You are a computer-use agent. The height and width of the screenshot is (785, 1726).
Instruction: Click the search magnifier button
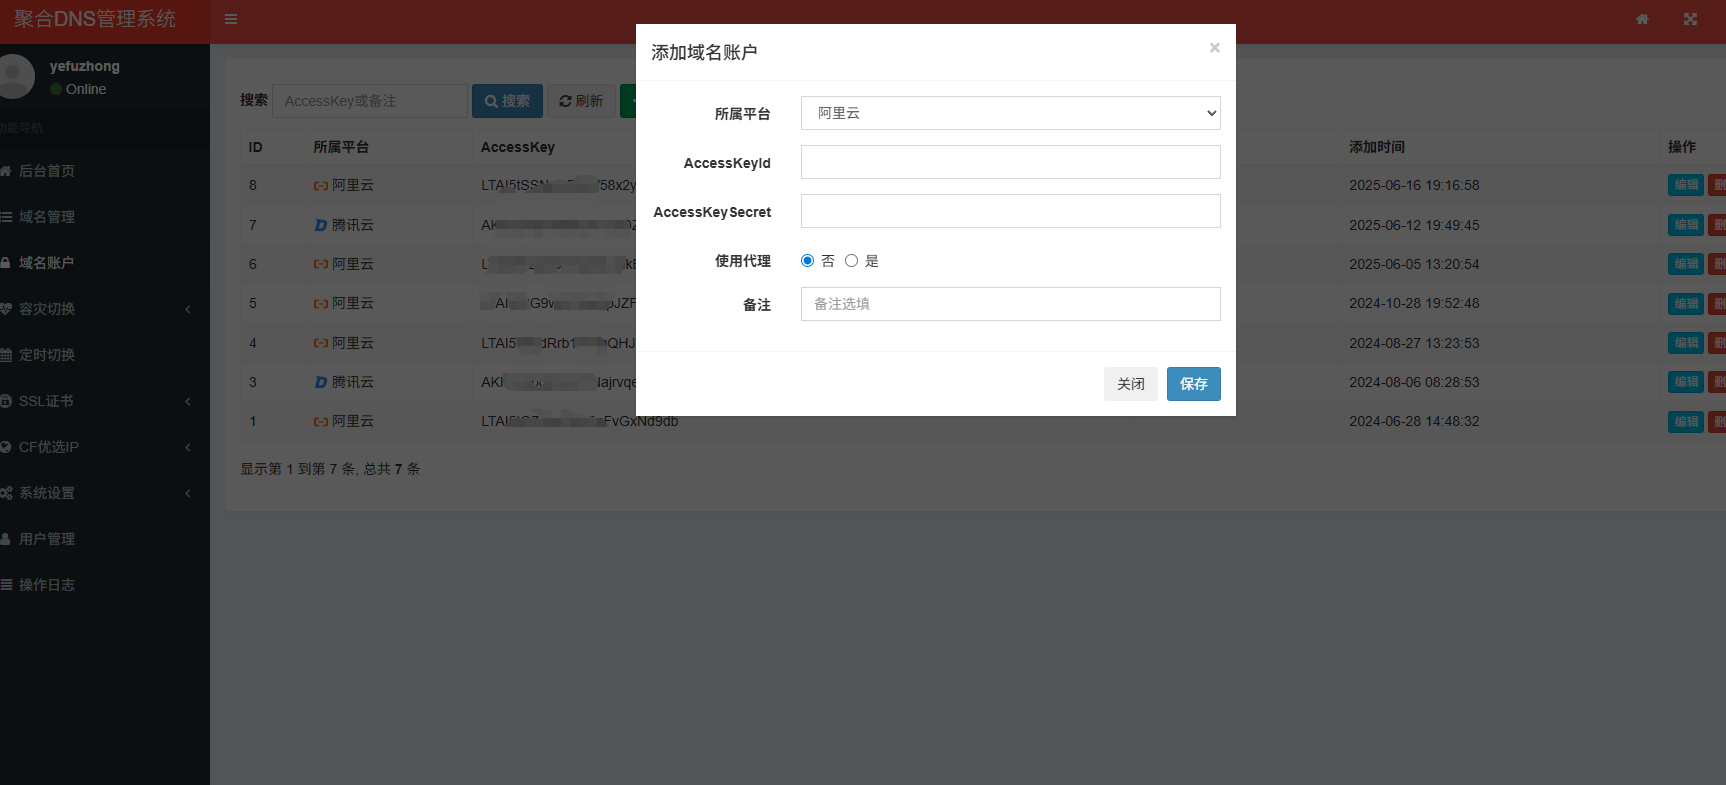click(507, 101)
